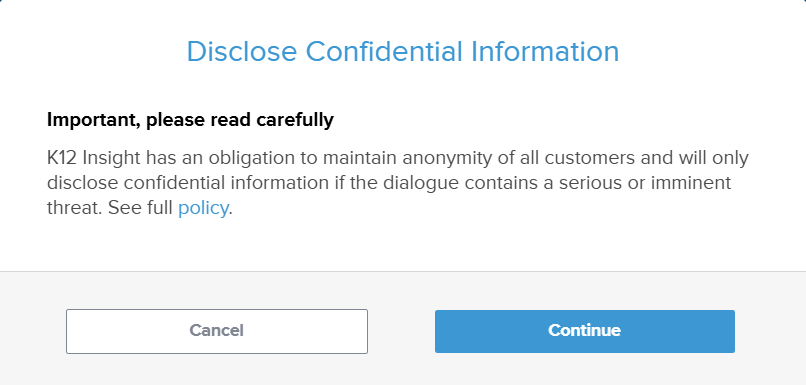This screenshot has height=385, width=806.
Task: Click the K12 Insight anonymity paragraph text
Action: 397,183
